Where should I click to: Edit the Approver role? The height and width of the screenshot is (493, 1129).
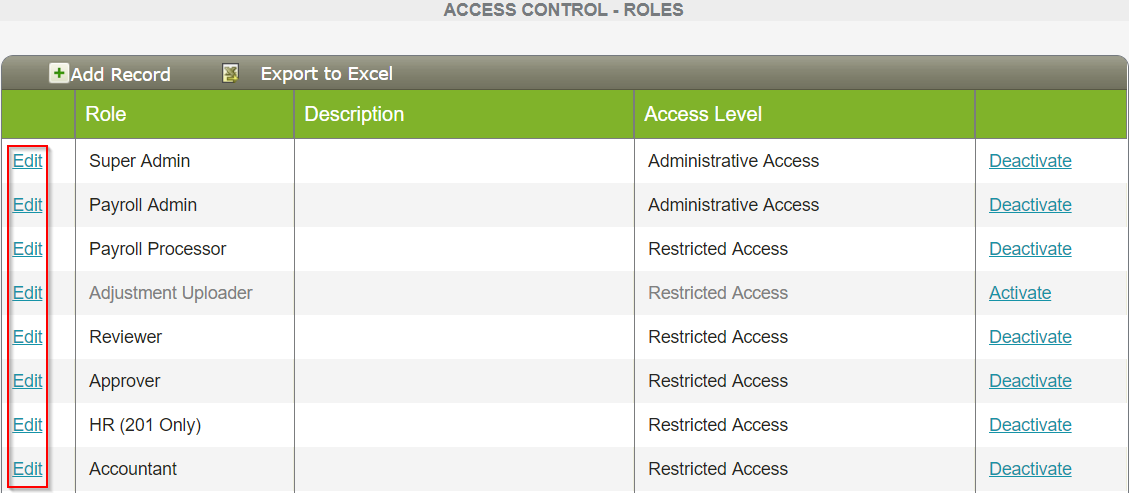27,381
